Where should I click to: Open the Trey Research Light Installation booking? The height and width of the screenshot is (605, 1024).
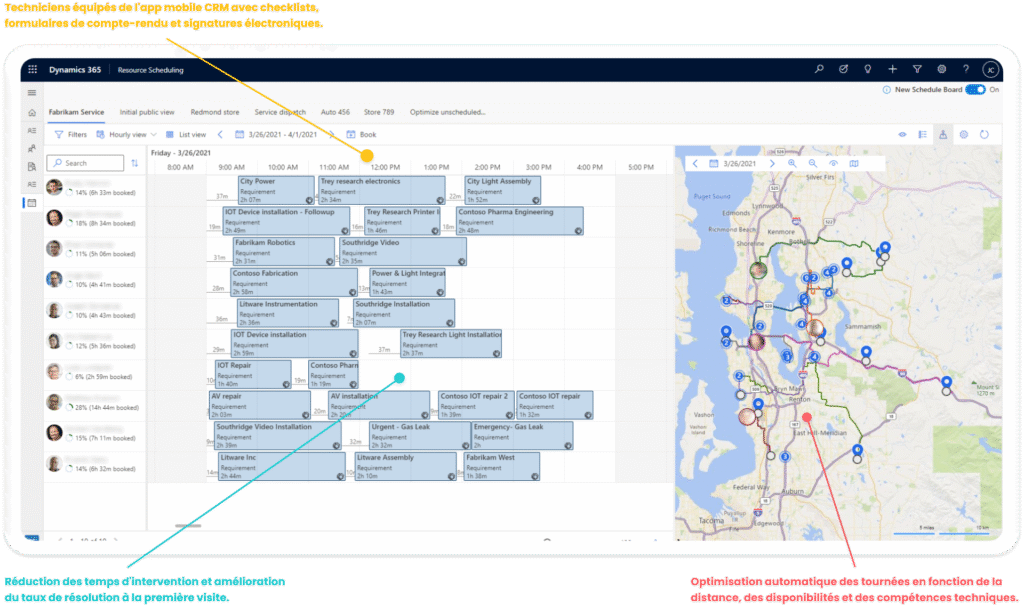pos(451,344)
